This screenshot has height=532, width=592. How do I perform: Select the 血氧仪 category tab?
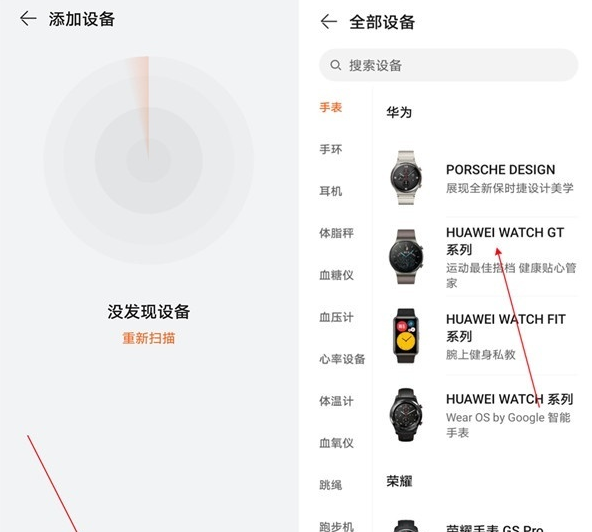[x=336, y=443]
